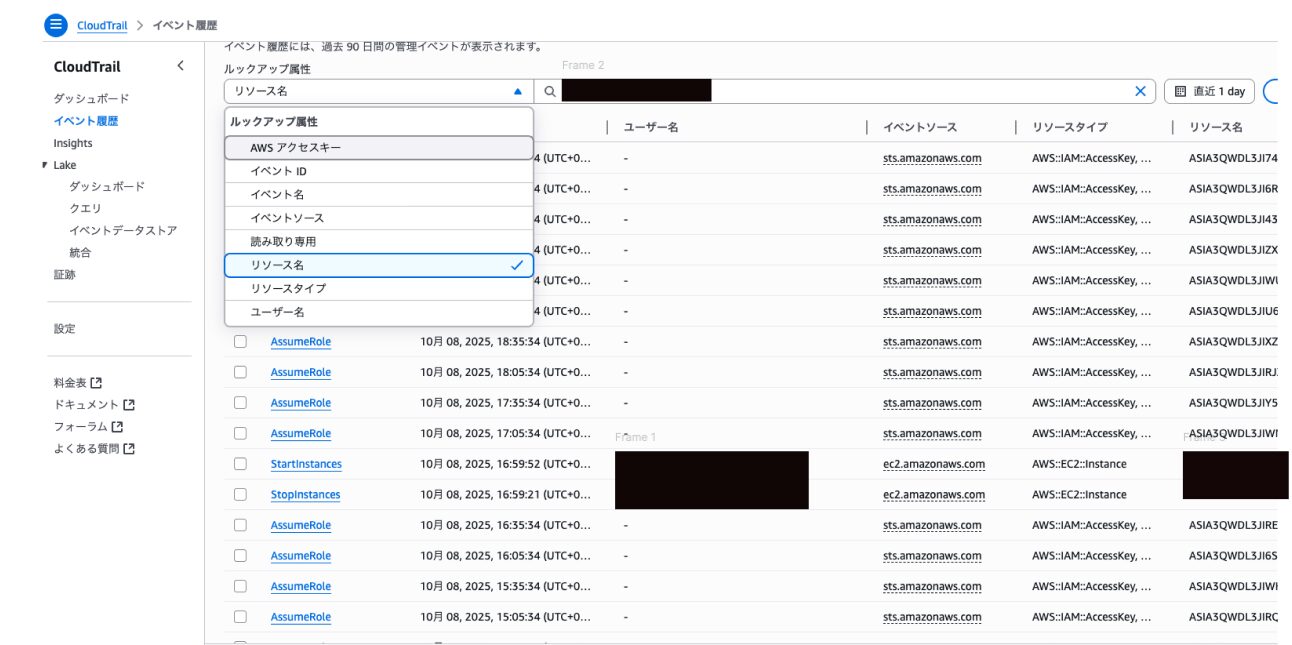Go to CloudTrail via the breadcrumb link
Image resolution: width=1292 pixels, height=645 pixels.
coord(102,25)
